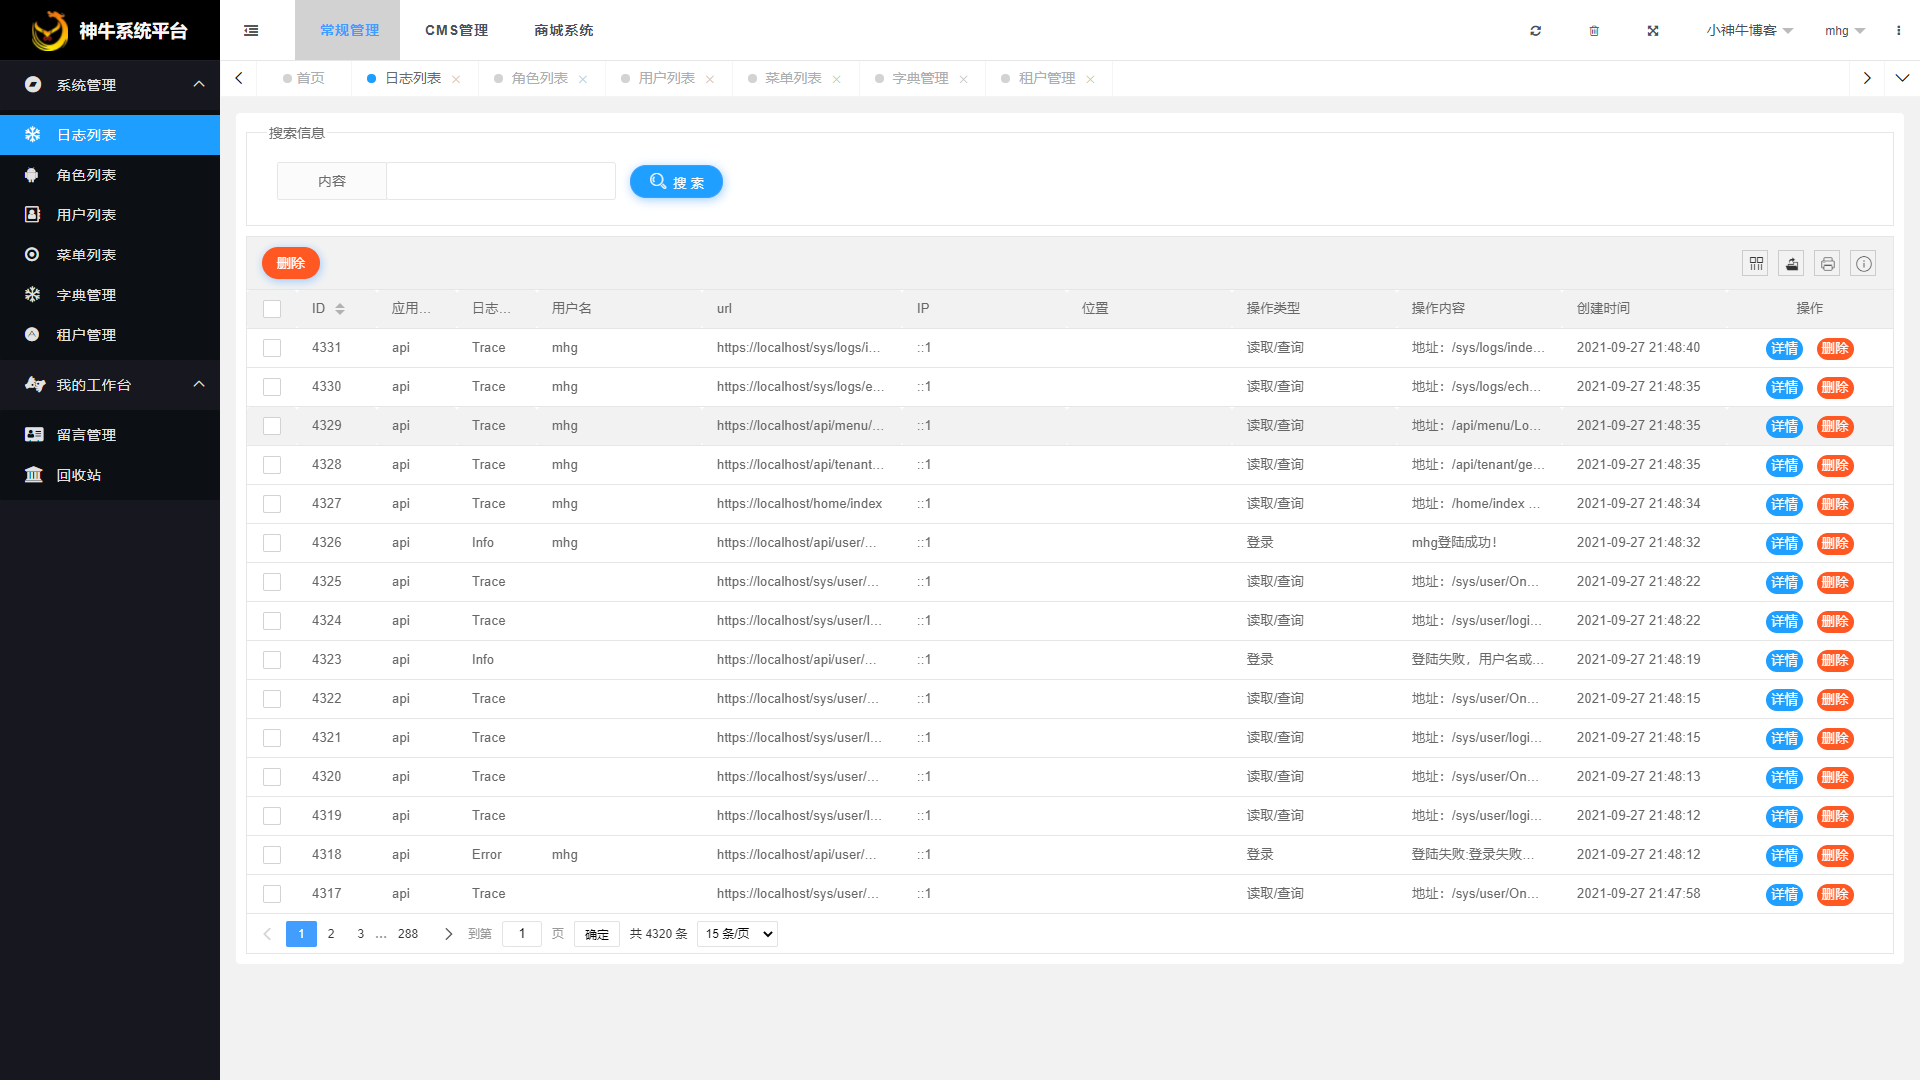Image resolution: width=1920 pixels, height=1080 pixels.
Task: Print the log table via the printer icon
Action: [x=1827, y=263]
